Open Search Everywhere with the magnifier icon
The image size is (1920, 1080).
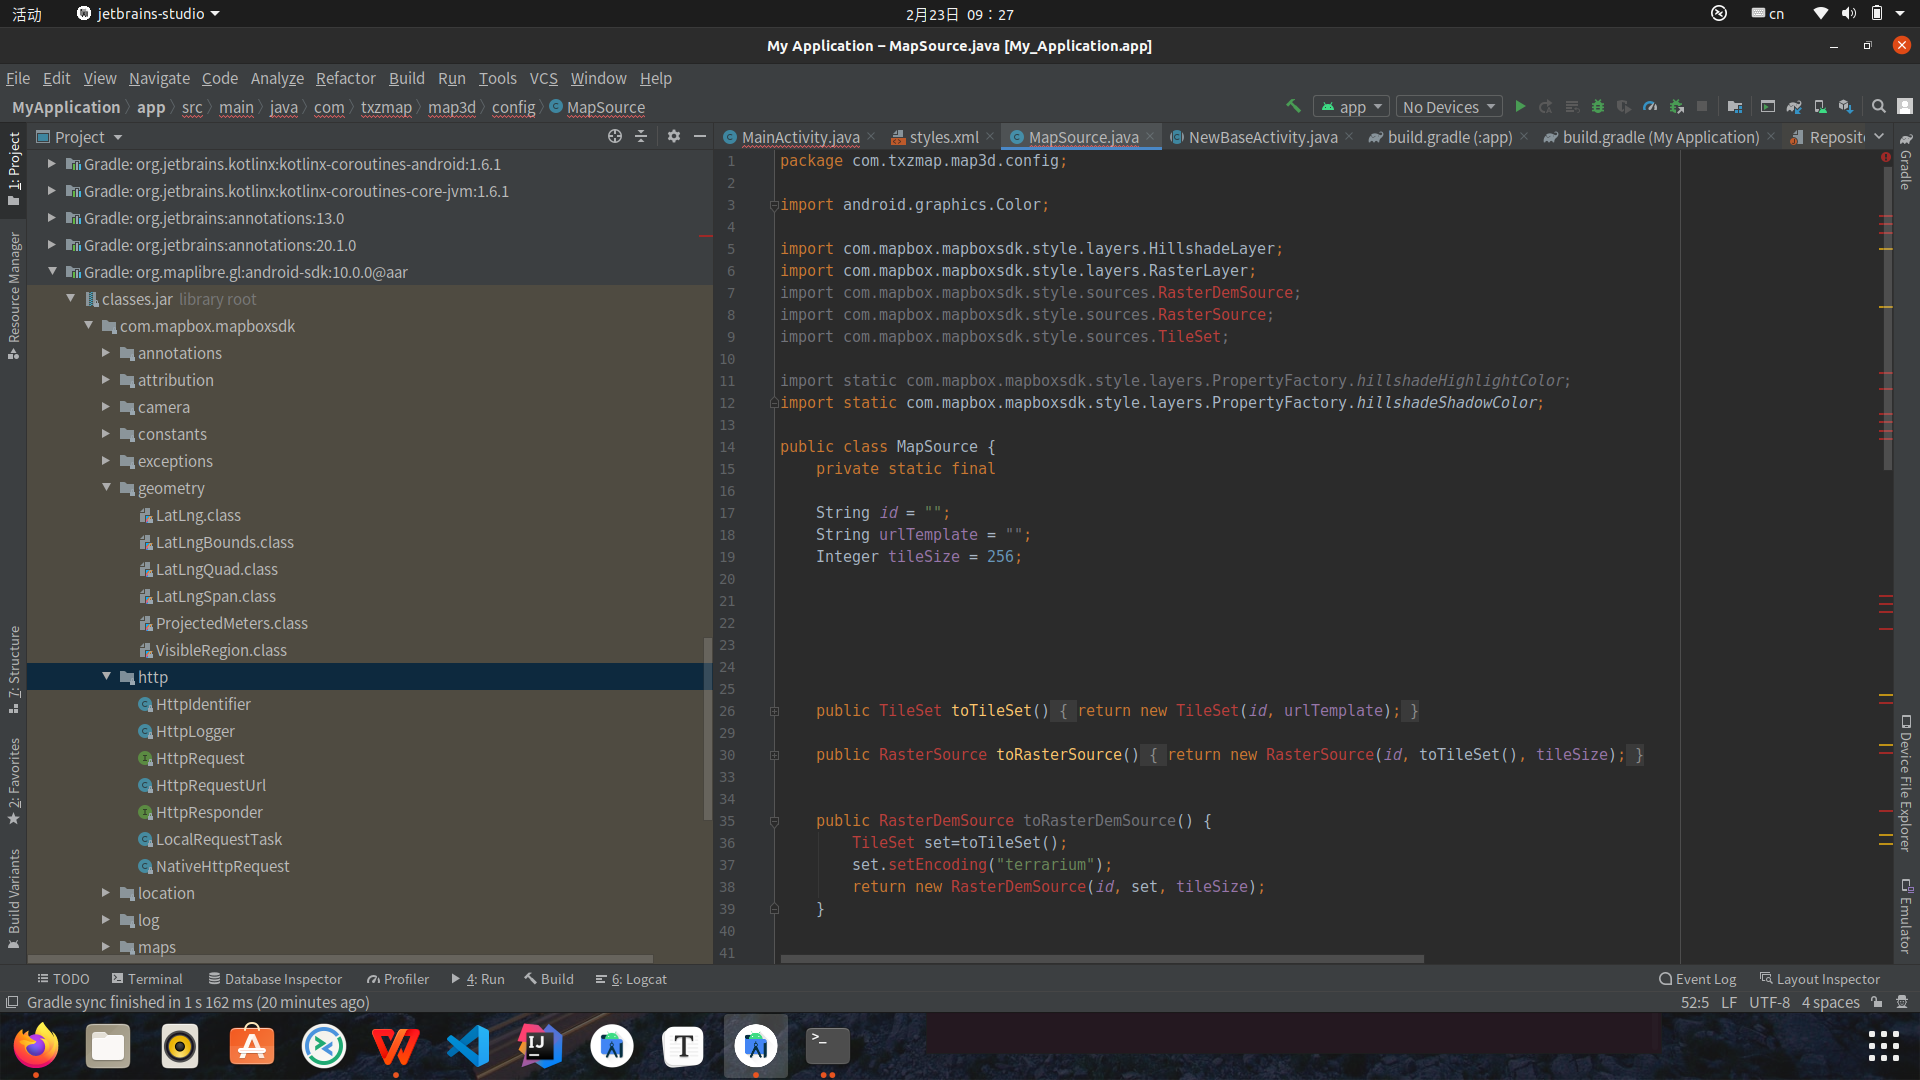click(1878, 106)
